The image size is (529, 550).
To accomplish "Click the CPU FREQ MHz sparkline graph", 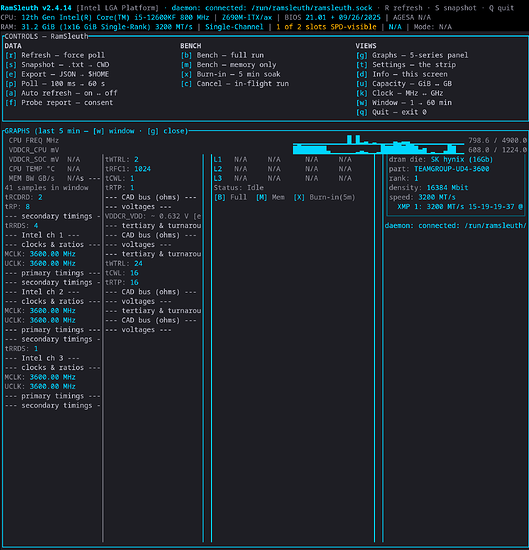I will 379,140.
